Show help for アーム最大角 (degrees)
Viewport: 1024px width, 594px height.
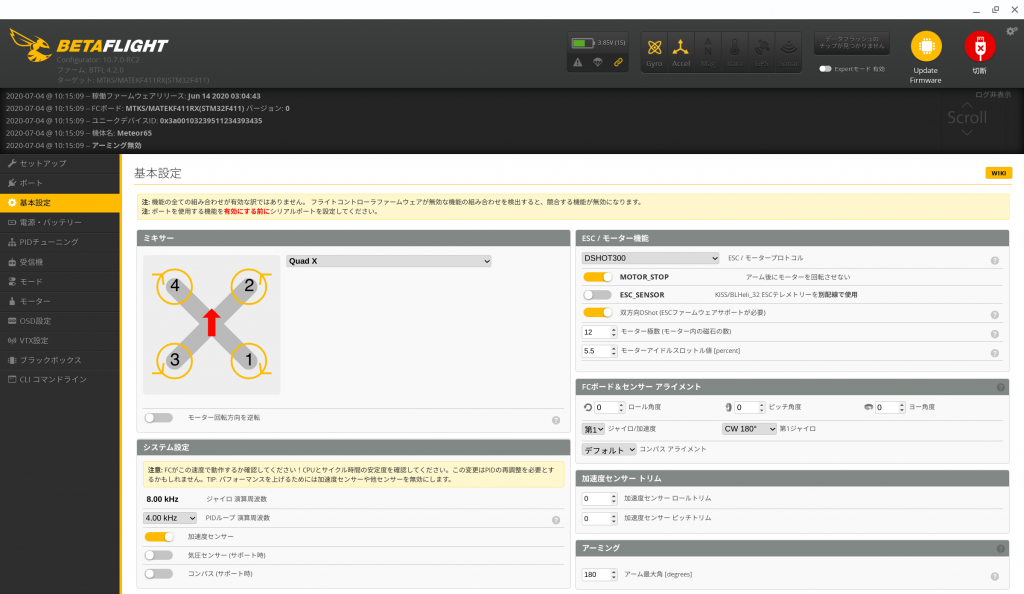995,576
